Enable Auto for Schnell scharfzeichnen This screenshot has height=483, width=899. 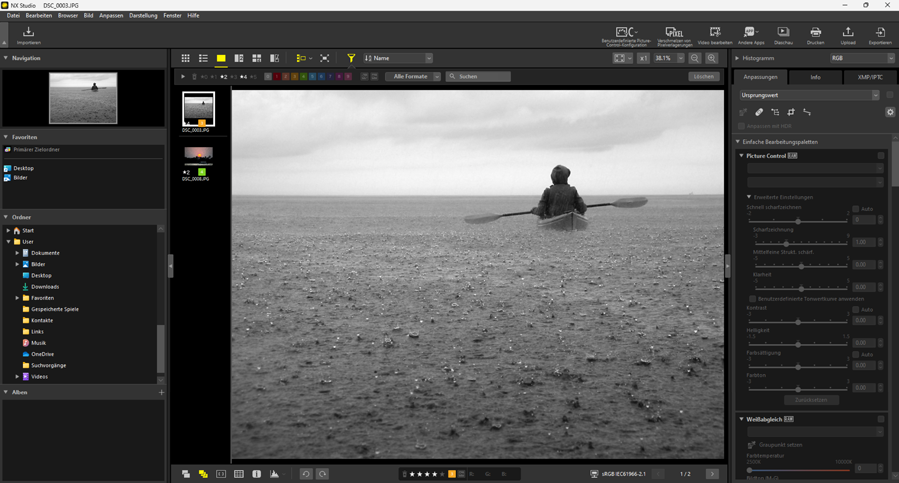pos(856,209)
